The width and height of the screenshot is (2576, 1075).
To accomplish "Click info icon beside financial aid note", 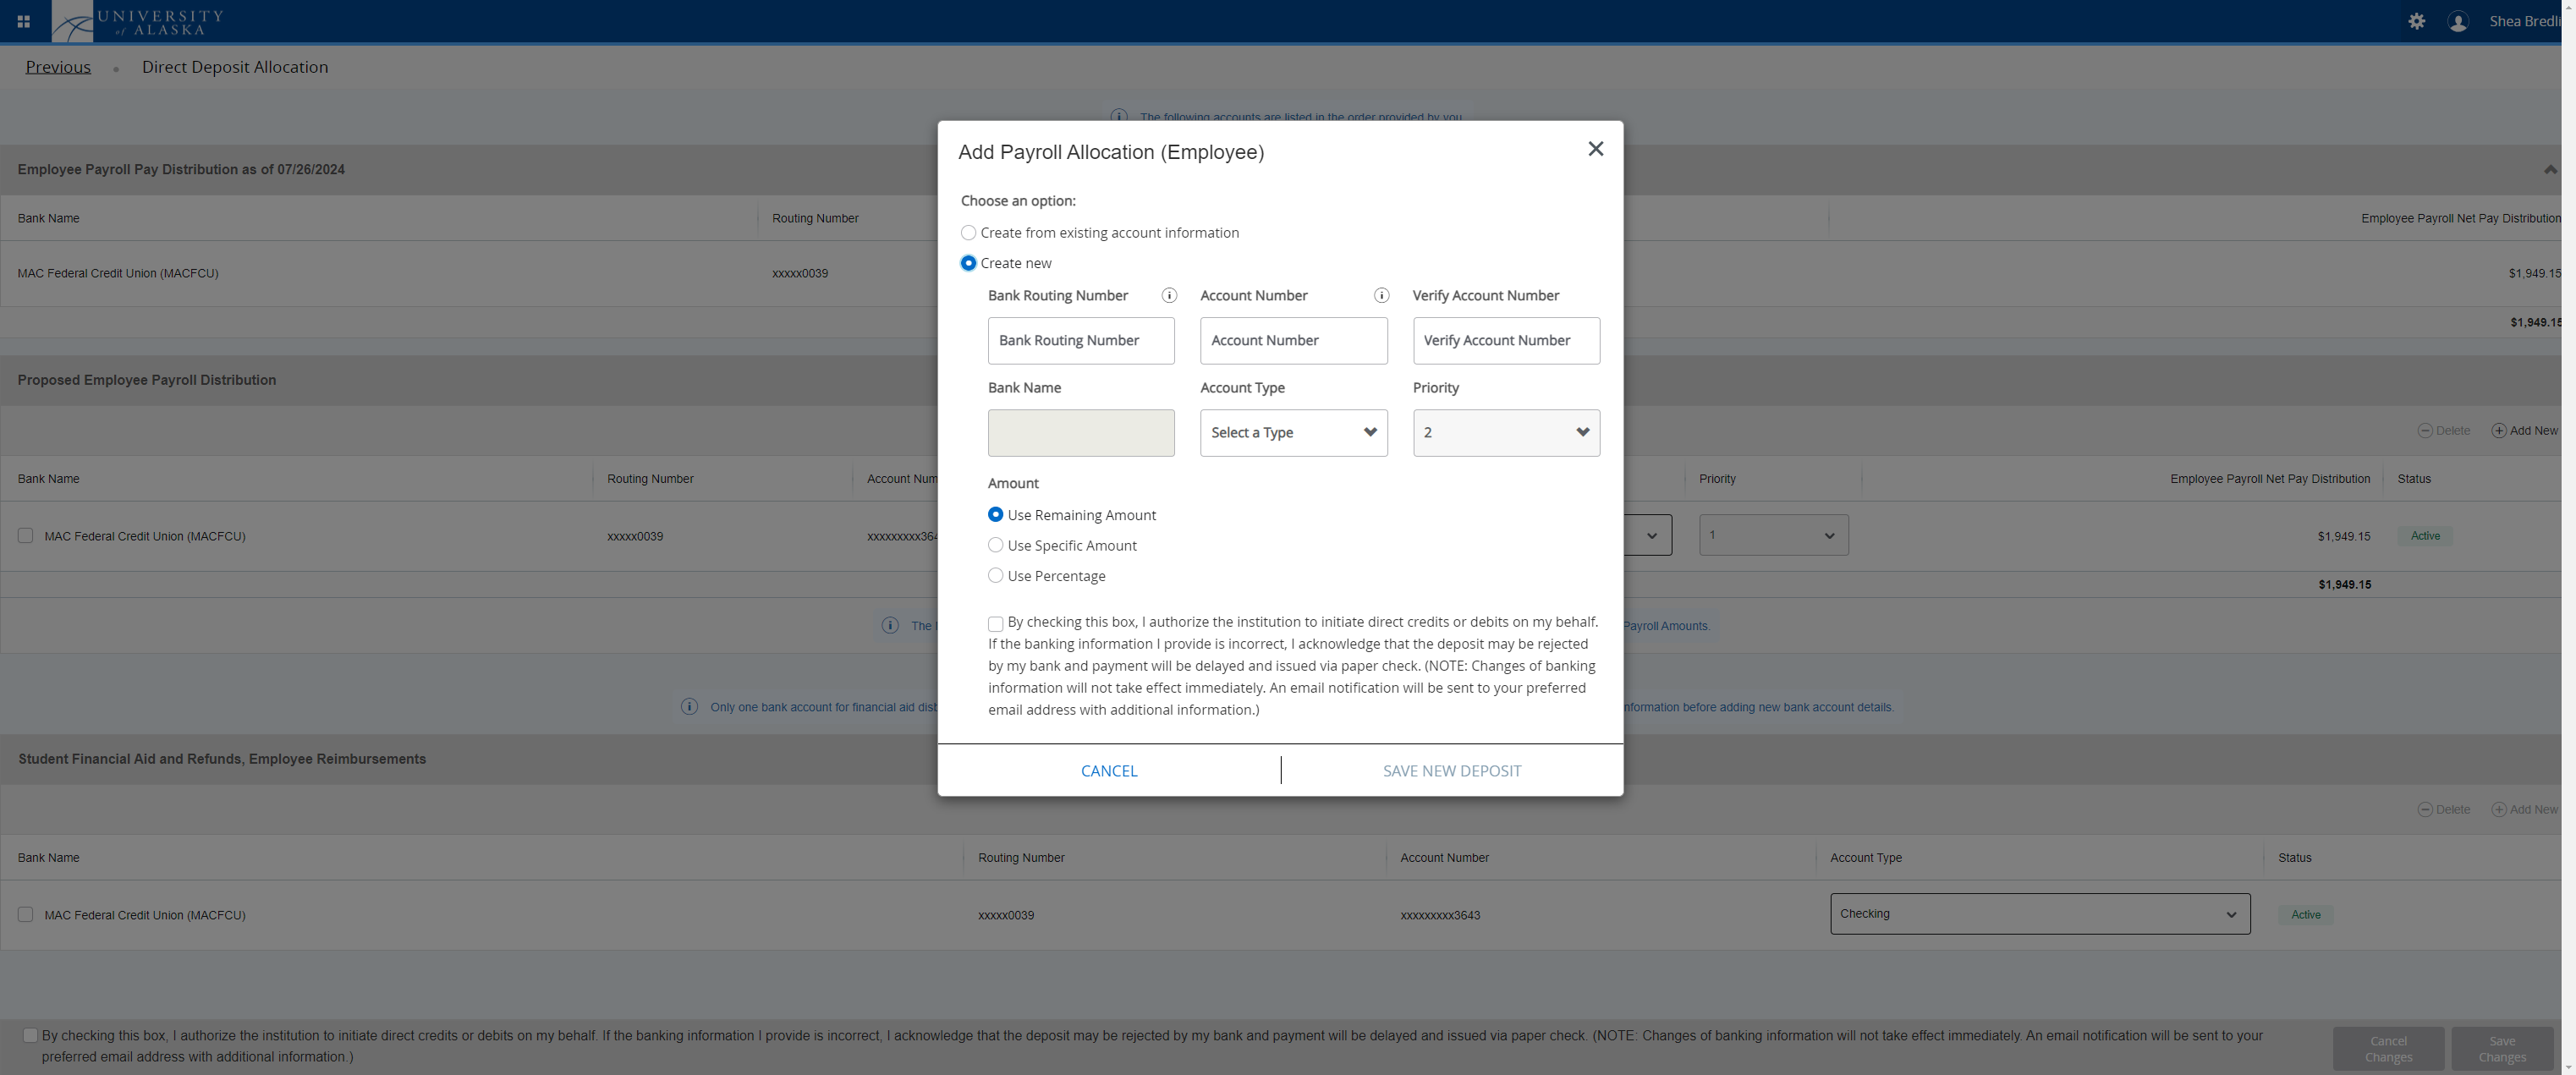I will [x=689, y=707].
